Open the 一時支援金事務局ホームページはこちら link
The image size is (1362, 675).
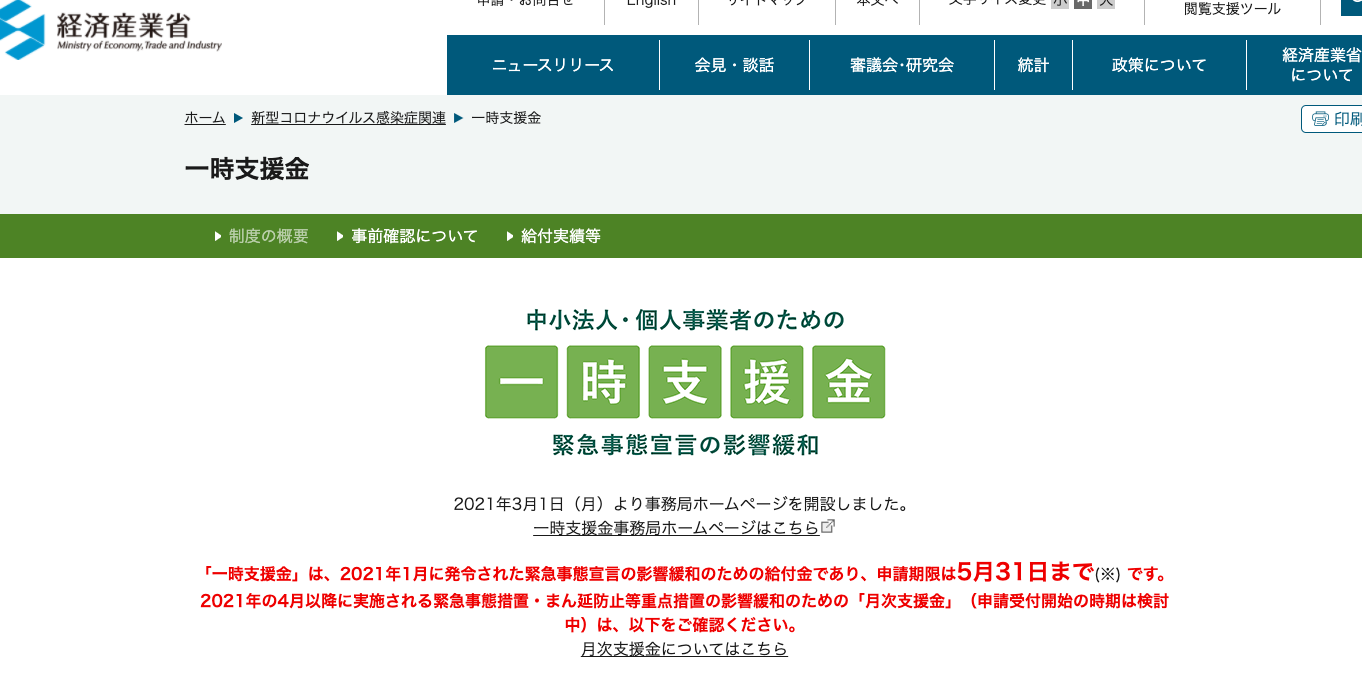click(x=675, y=528)
